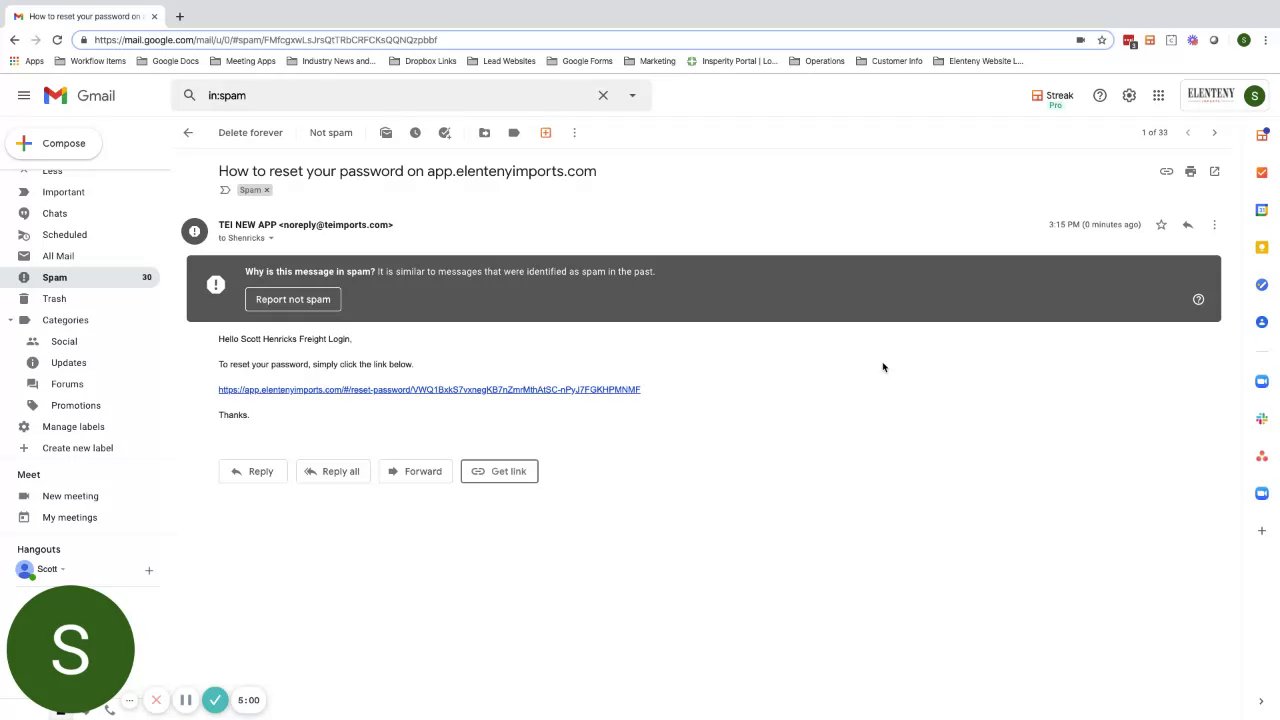Open My meetings
The image size is (1280, 720).
[x=69, y=517]
